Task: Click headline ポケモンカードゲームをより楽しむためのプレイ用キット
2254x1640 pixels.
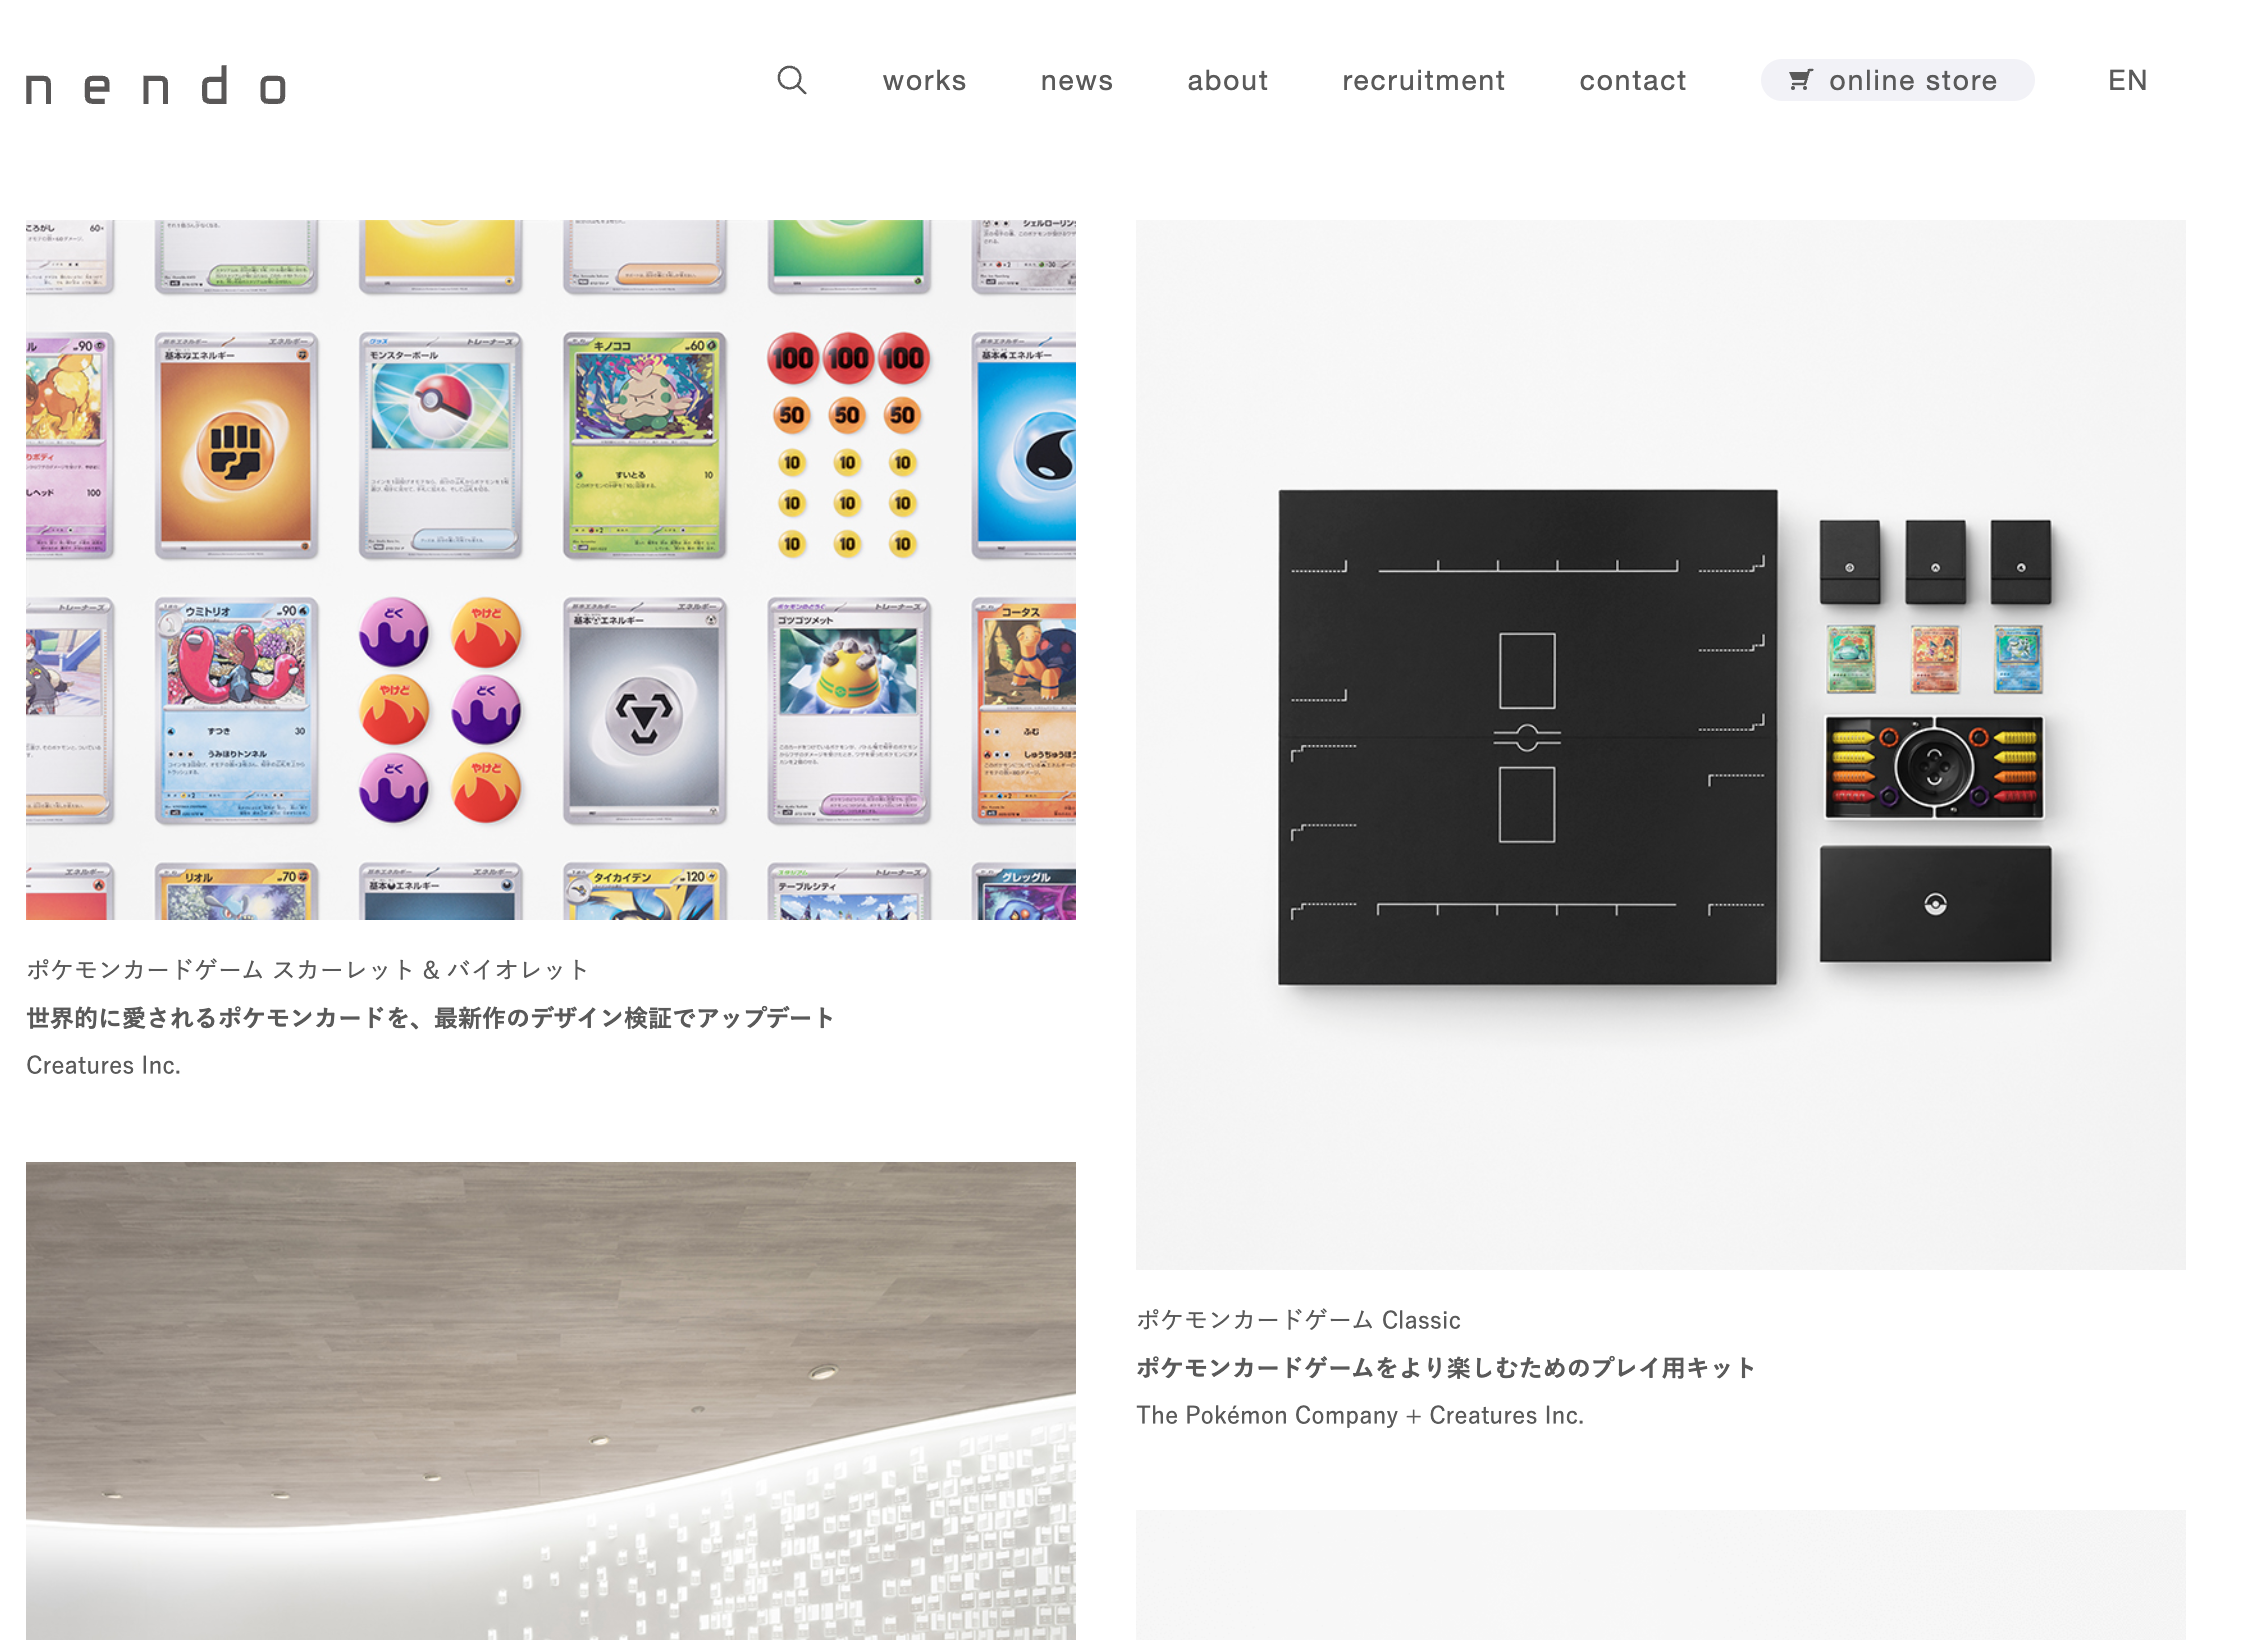Action: (1445, 1368)
